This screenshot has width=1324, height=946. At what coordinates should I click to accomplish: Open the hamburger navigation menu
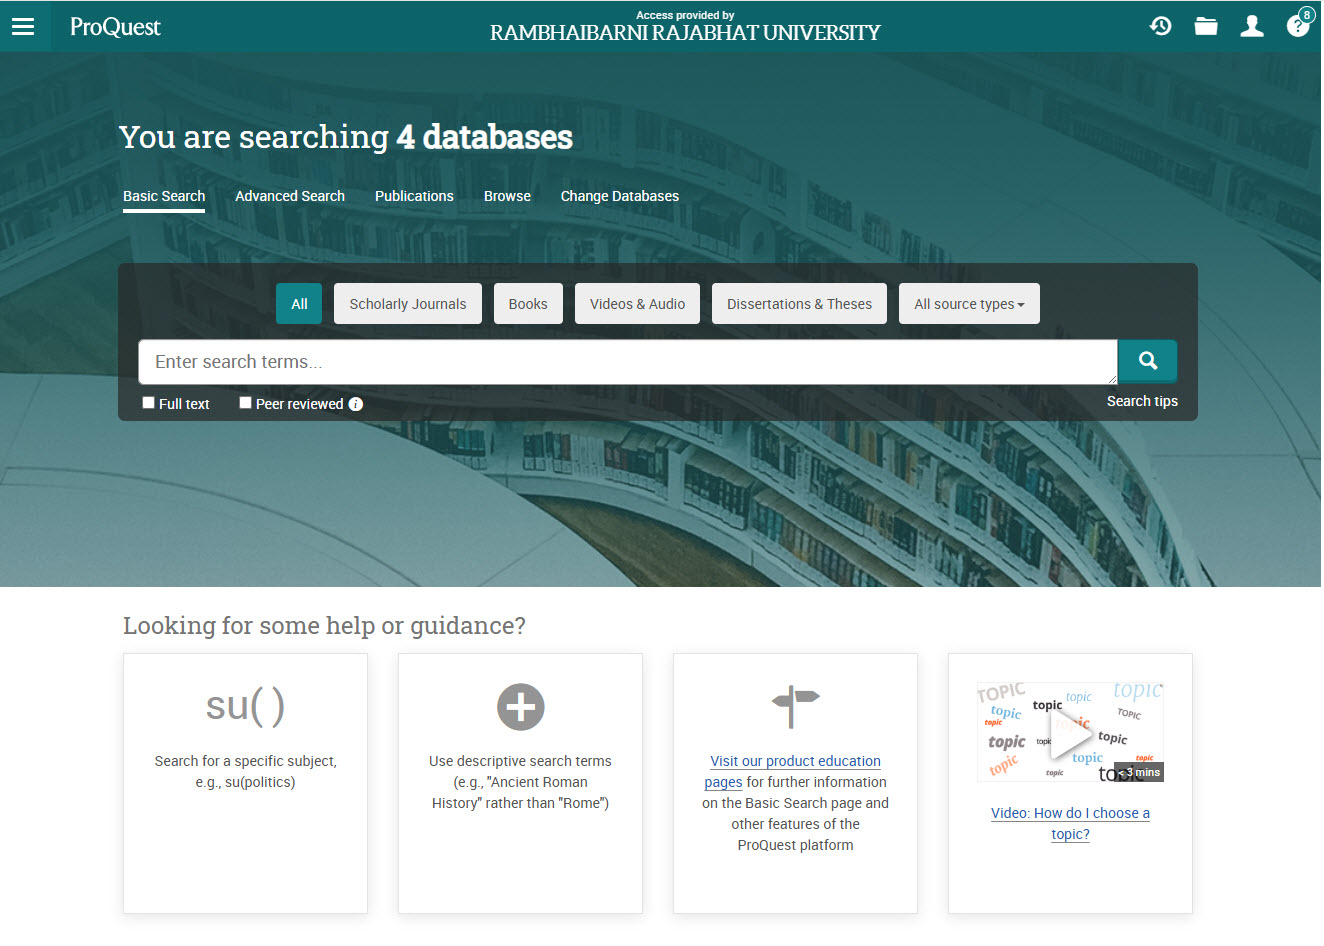click(23, 27)
